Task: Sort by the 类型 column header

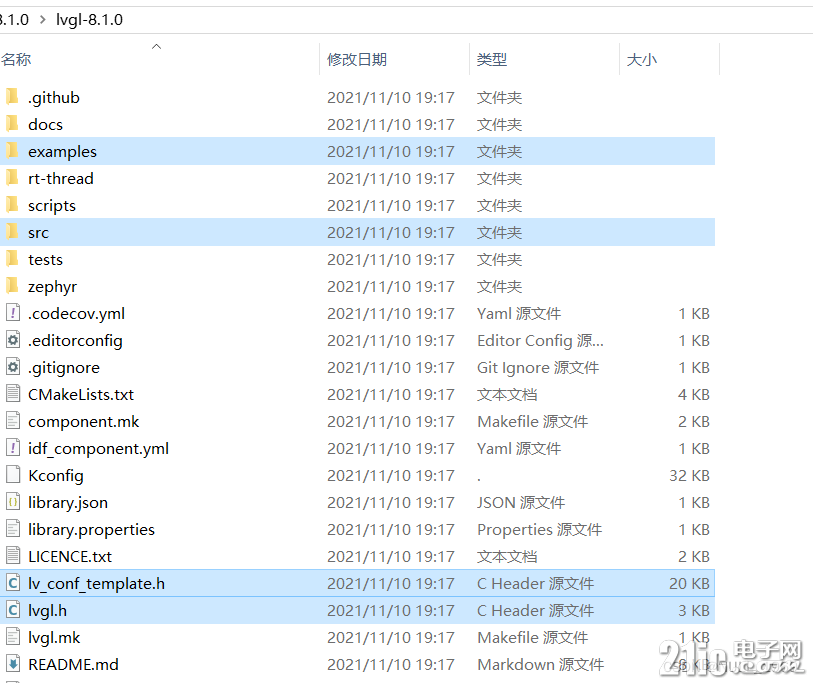Action: (x=492, y=60)
